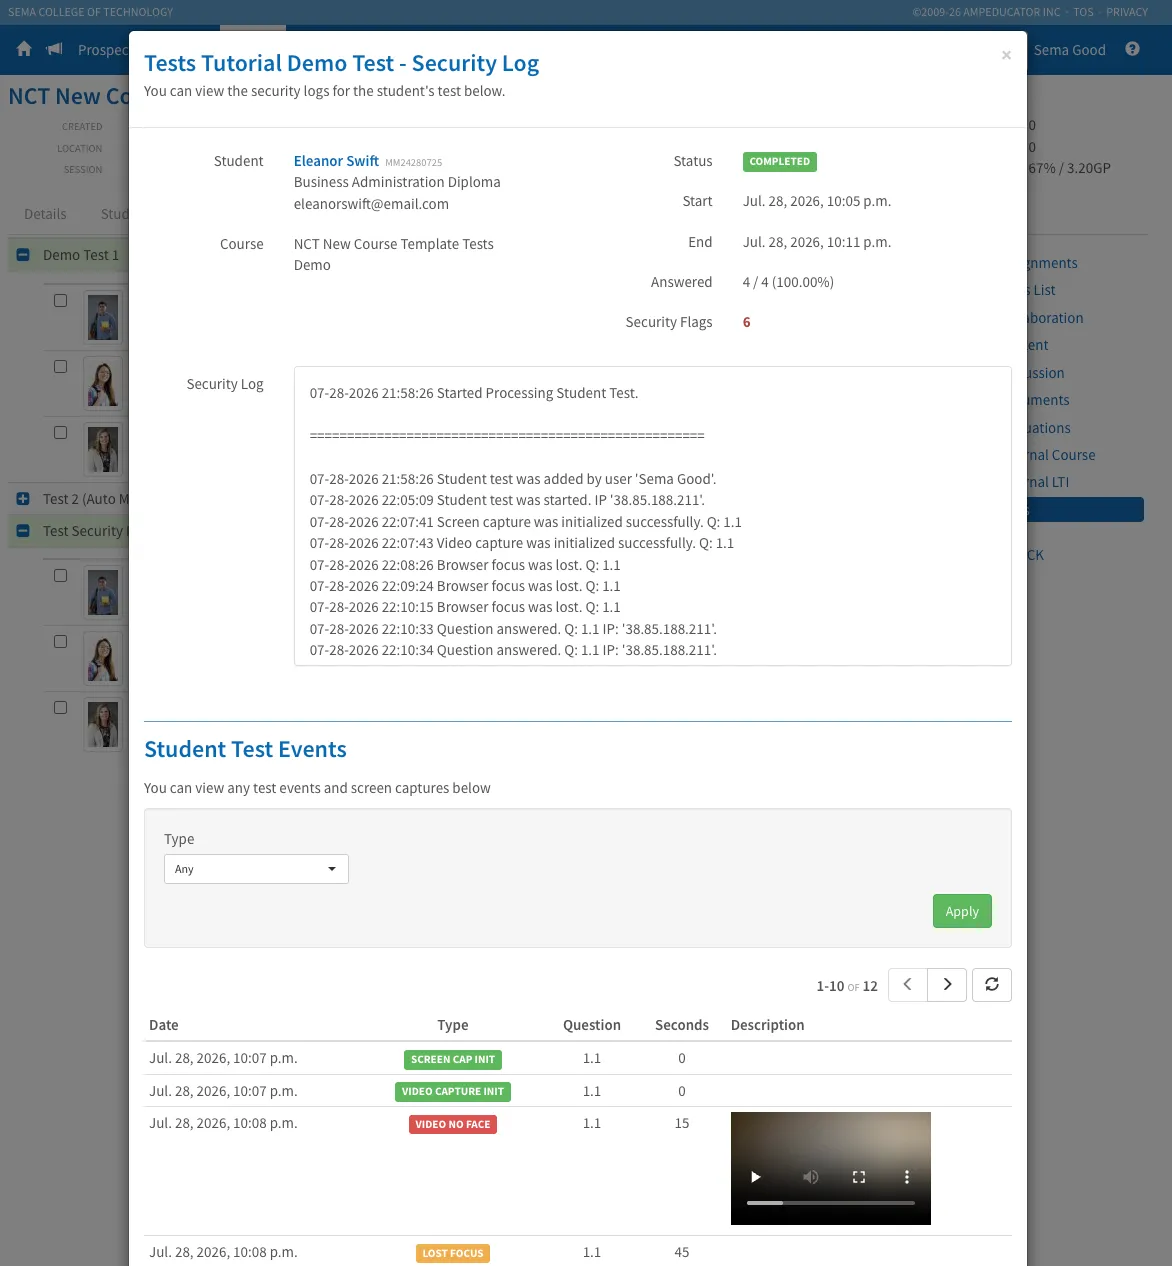Screen dimensions: 1172x1266
Task: Click the dark-haired woman's photo under Test Security
Action: pyautogui.click(x=103, y=658)
